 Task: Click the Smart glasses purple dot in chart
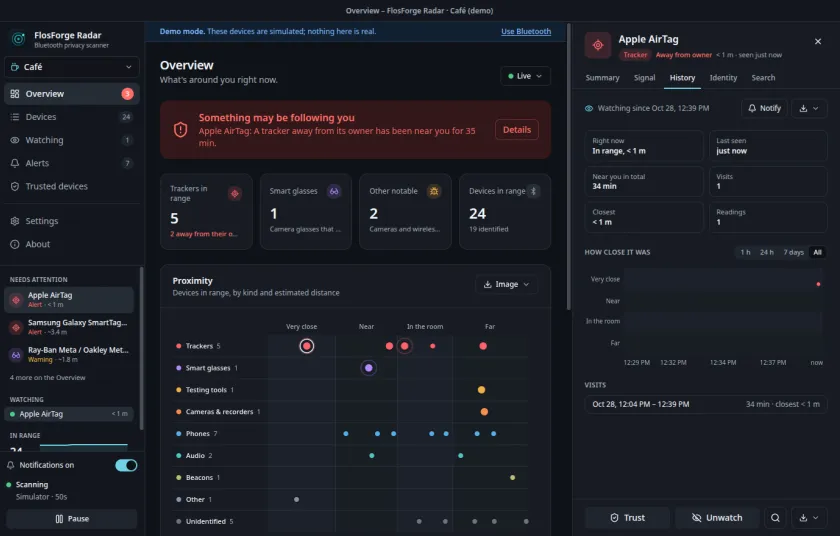coord(369,368)
